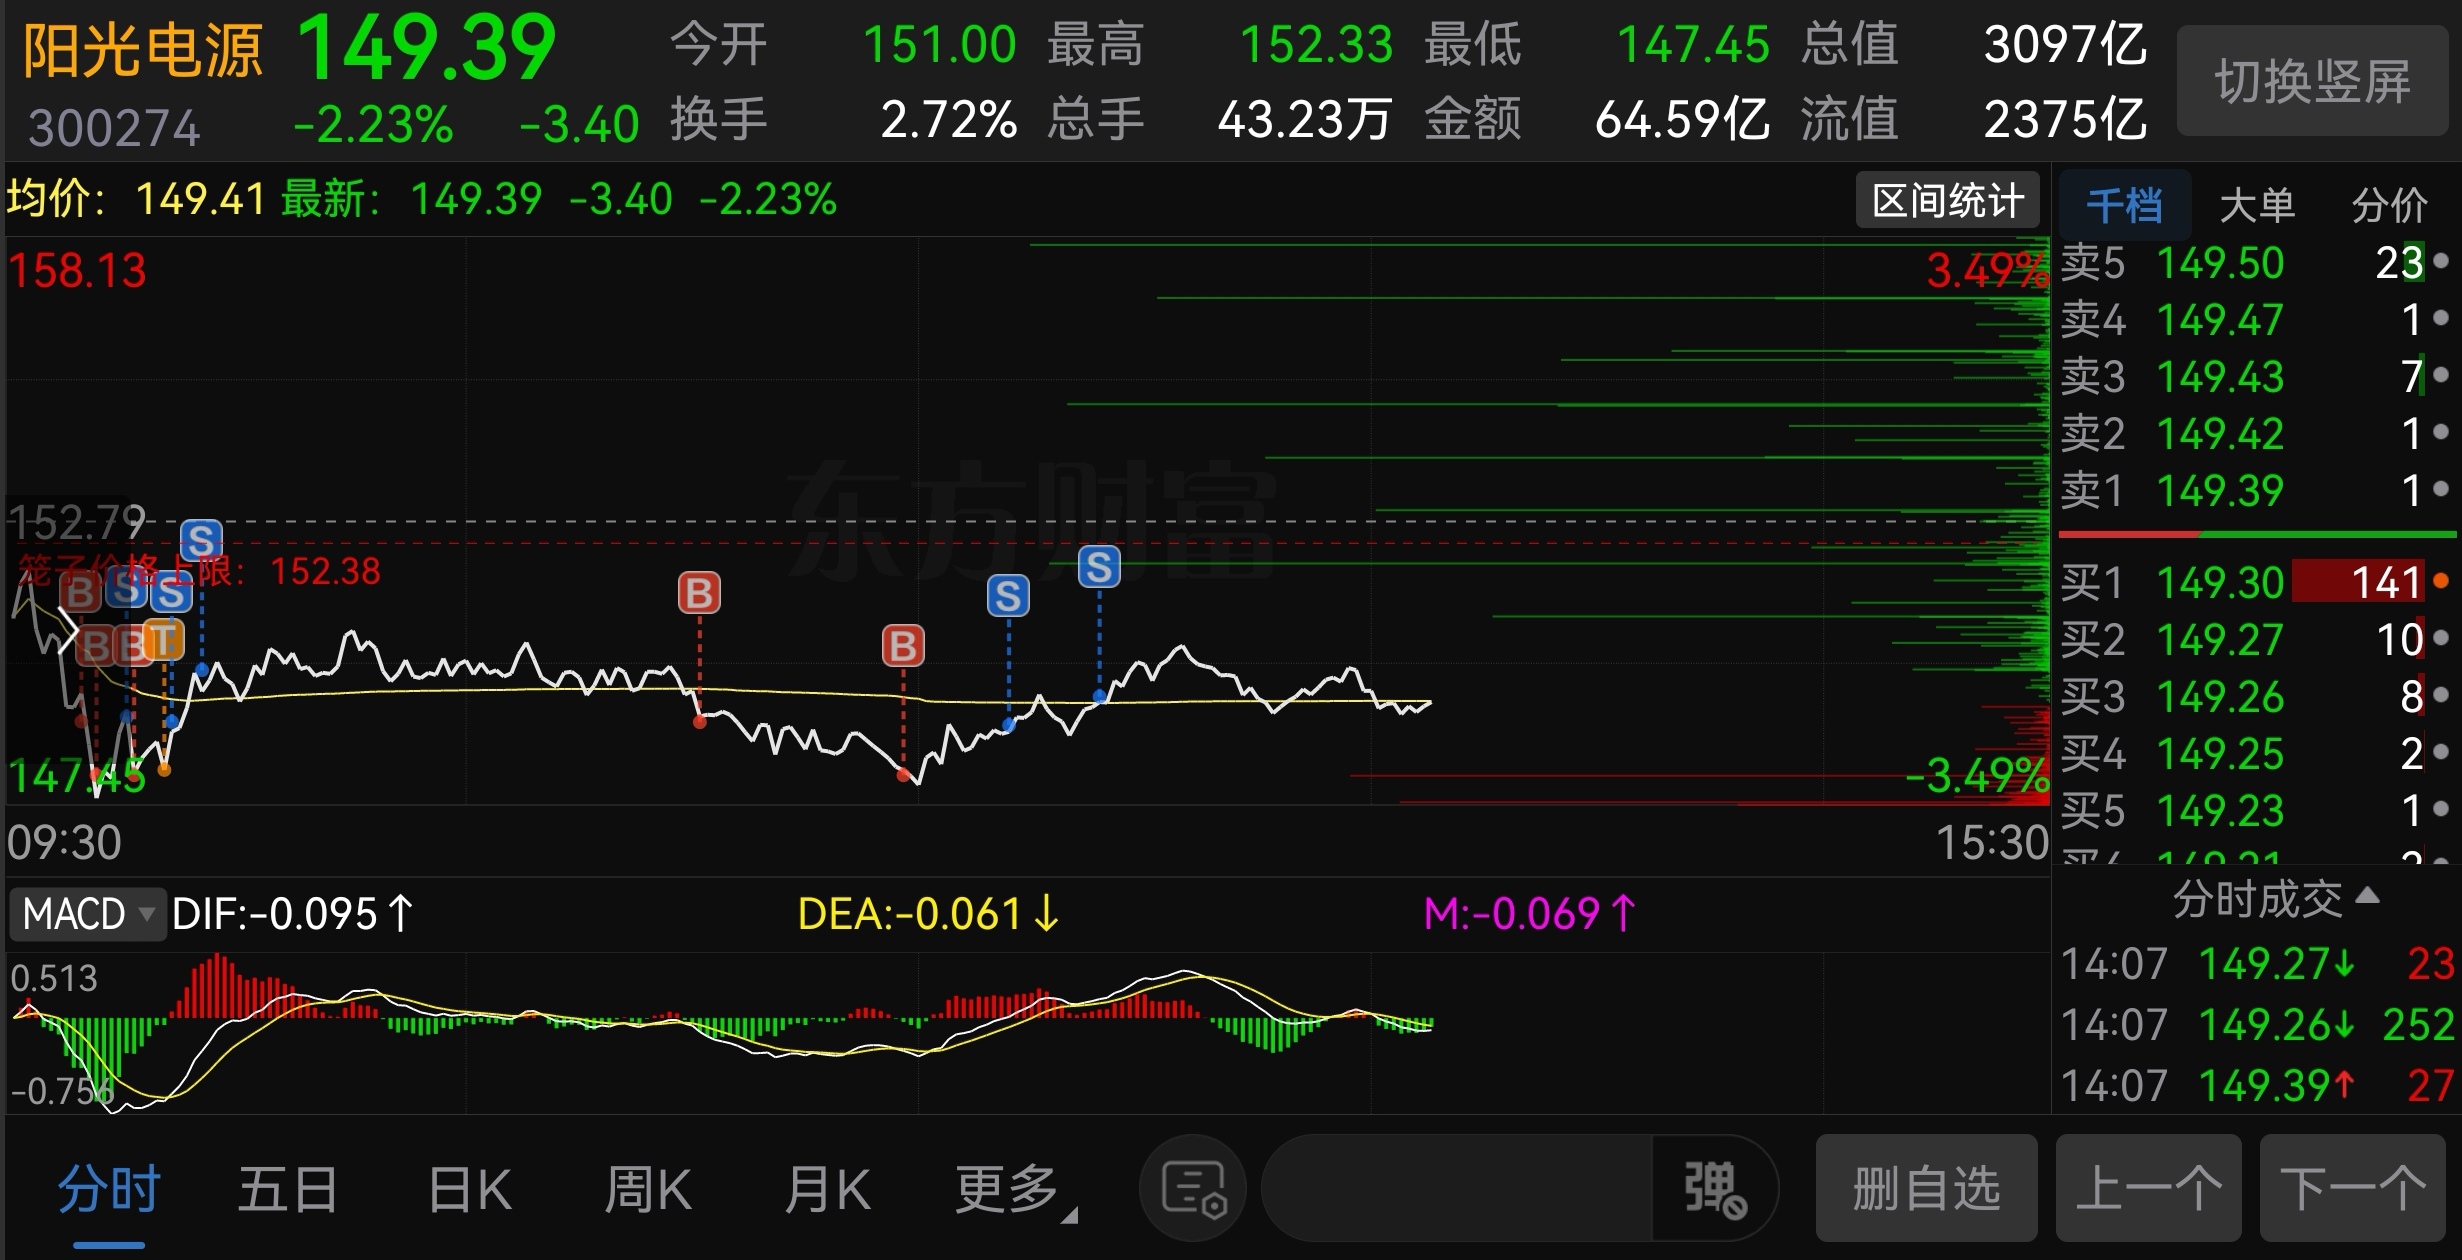Switch to the 日K tab

pyautogui.click(x=469, y=1189)
